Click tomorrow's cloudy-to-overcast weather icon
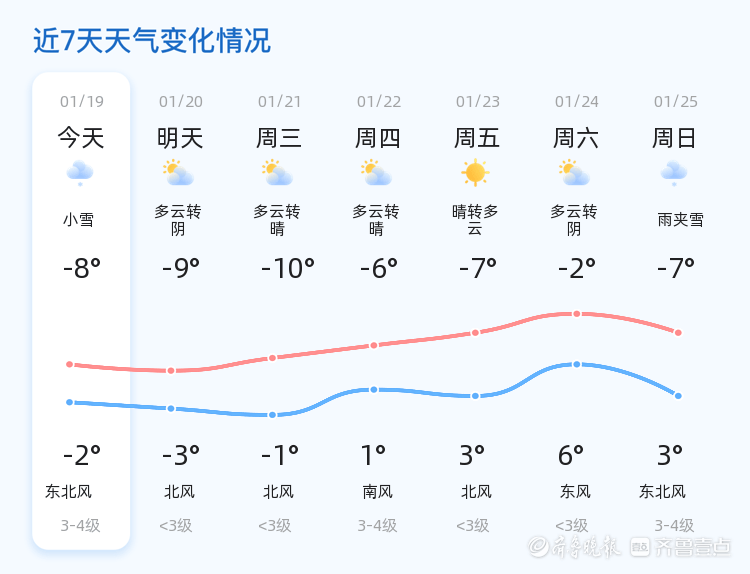The height and width of the screenshot is (574, 750). point(178,173)
